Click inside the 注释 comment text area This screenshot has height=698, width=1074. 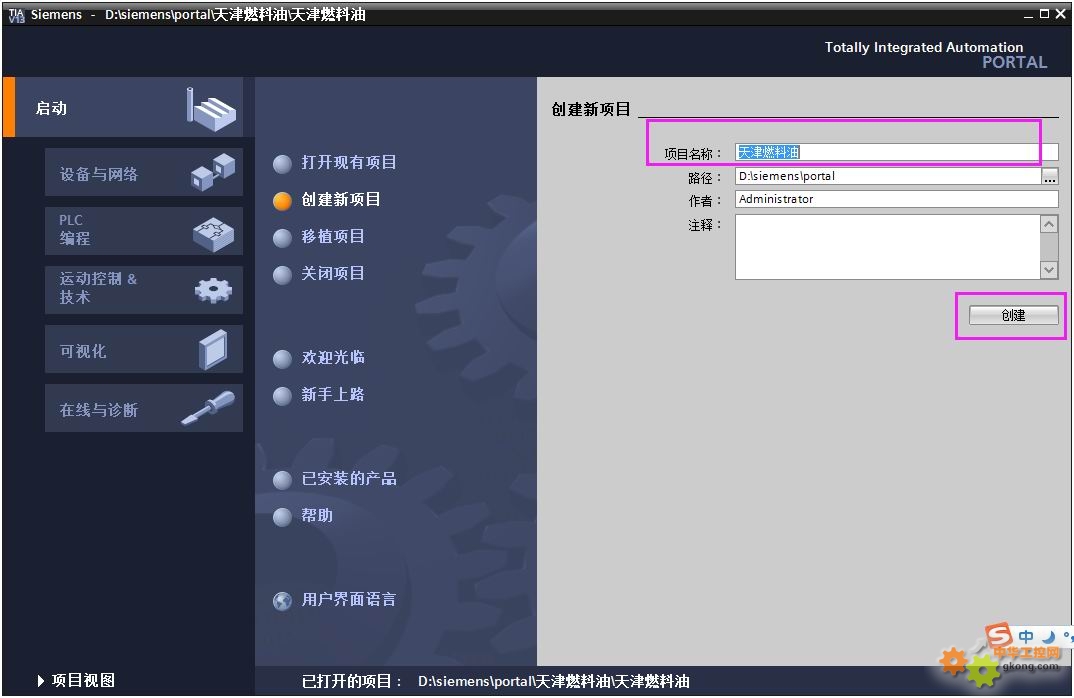[x=887, y=247]
